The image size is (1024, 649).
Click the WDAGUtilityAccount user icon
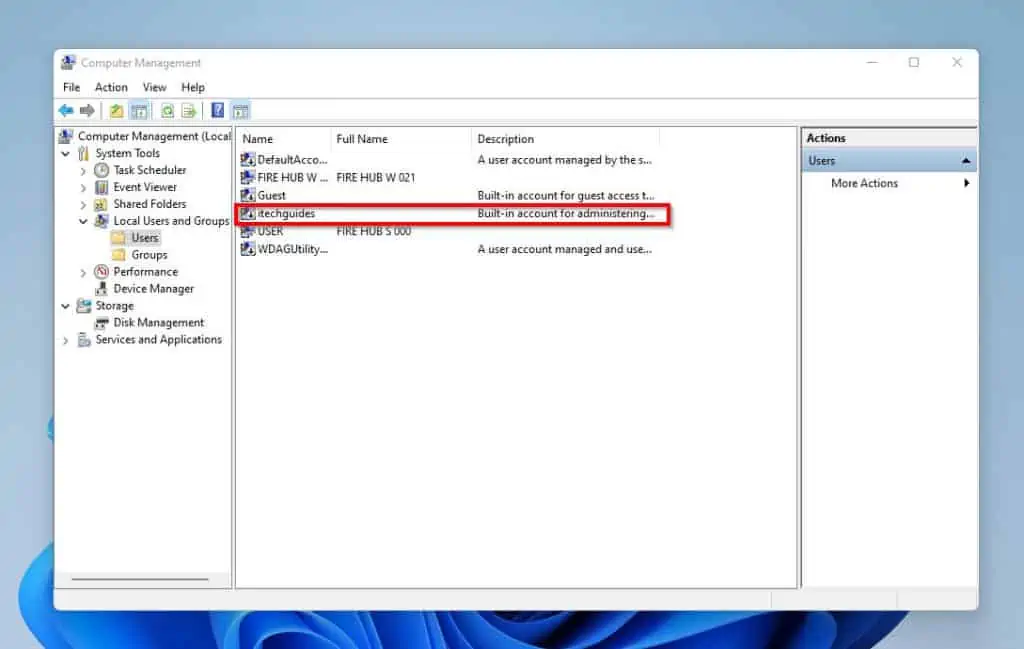pos(248,249)
